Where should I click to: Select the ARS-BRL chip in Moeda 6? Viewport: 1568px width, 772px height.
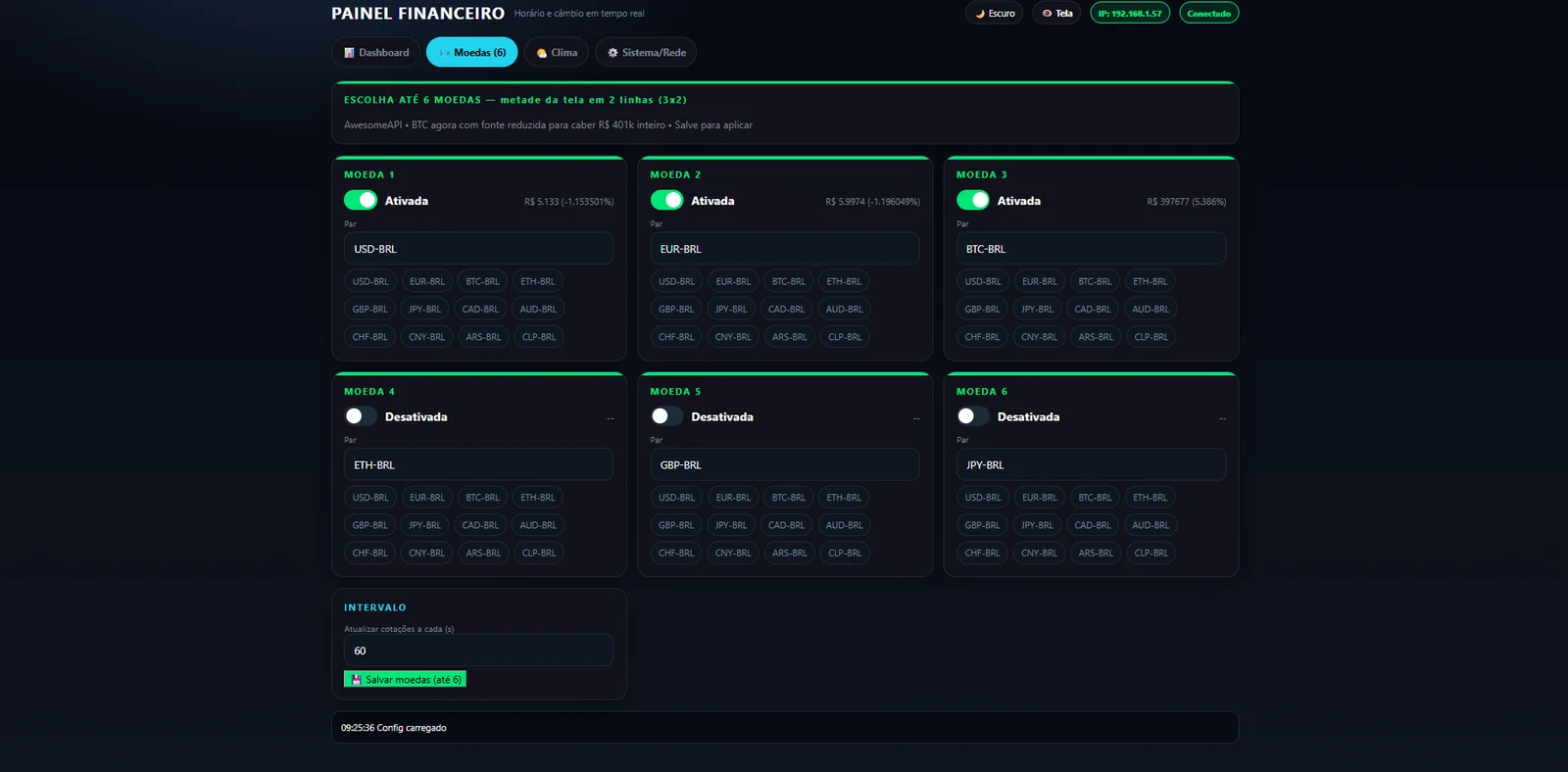[x=1095, y=553]
